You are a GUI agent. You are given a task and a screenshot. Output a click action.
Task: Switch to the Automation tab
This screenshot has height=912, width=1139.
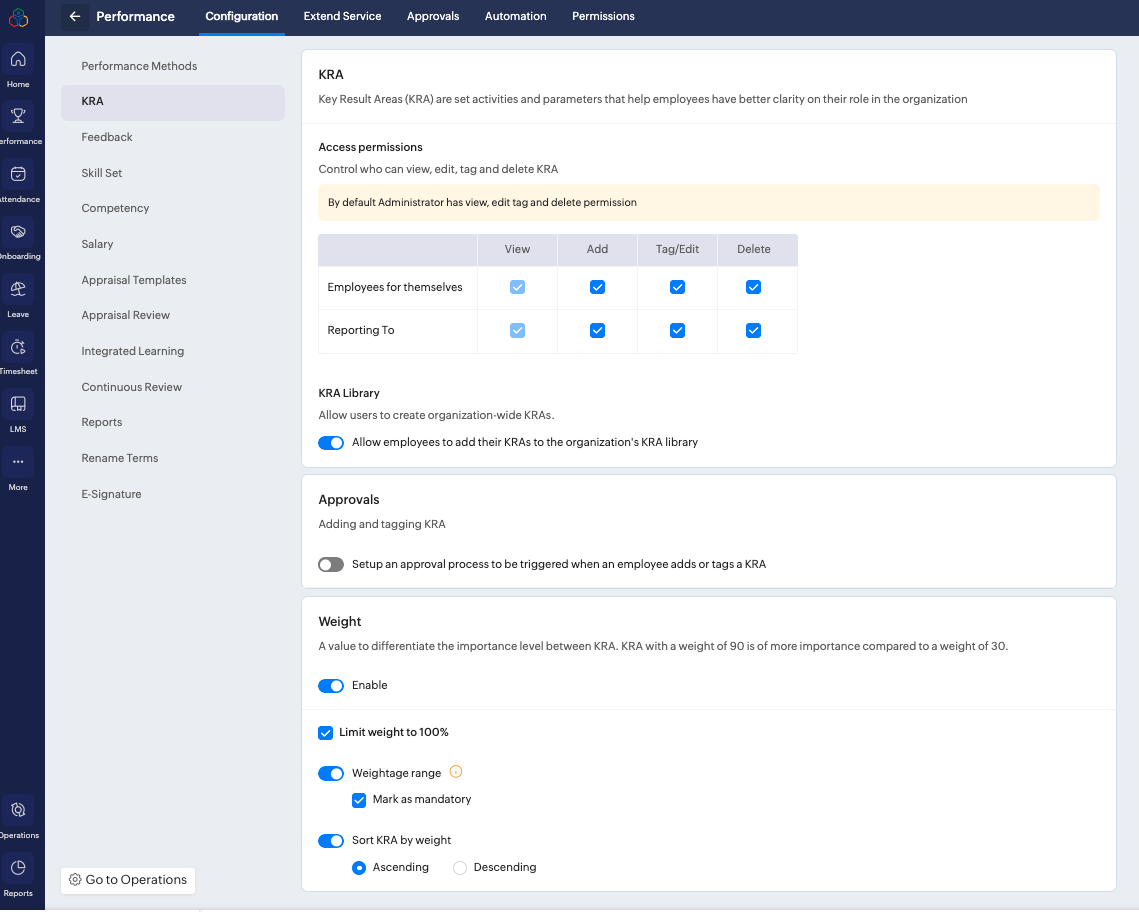(515, 16)
